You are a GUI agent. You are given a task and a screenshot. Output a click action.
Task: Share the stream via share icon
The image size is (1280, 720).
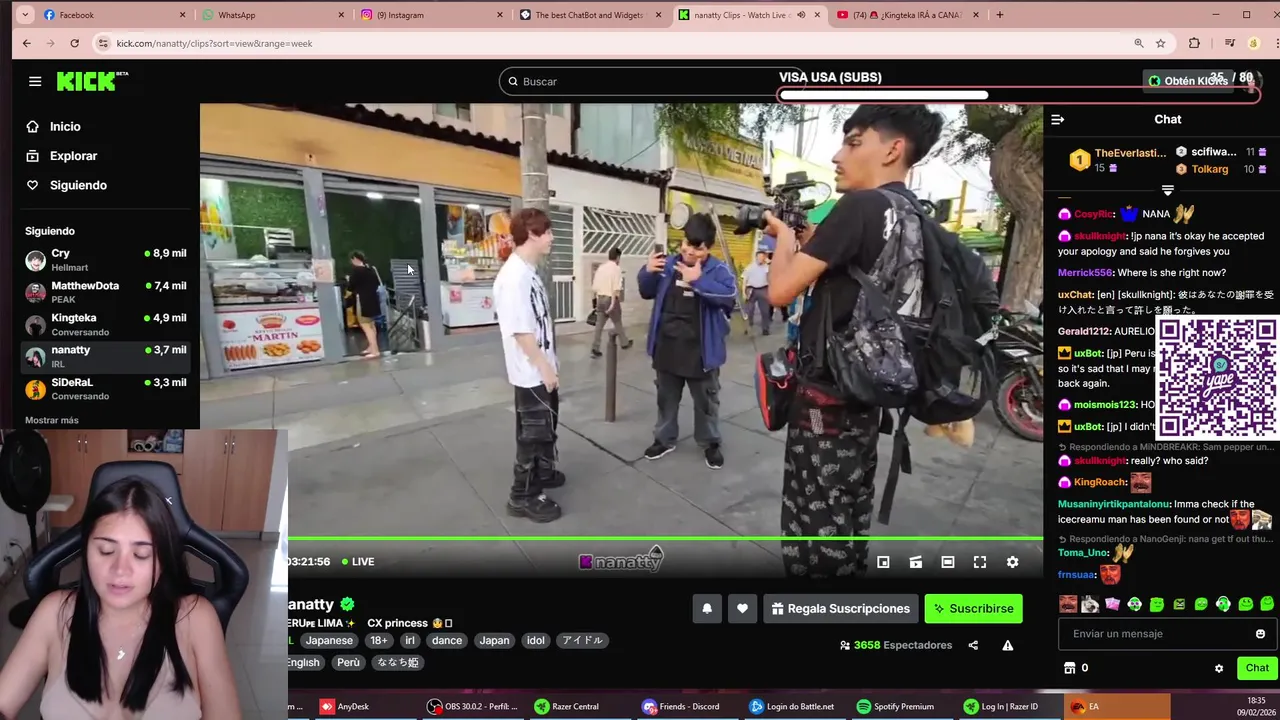pyautogui.click(x=973, y=645)
